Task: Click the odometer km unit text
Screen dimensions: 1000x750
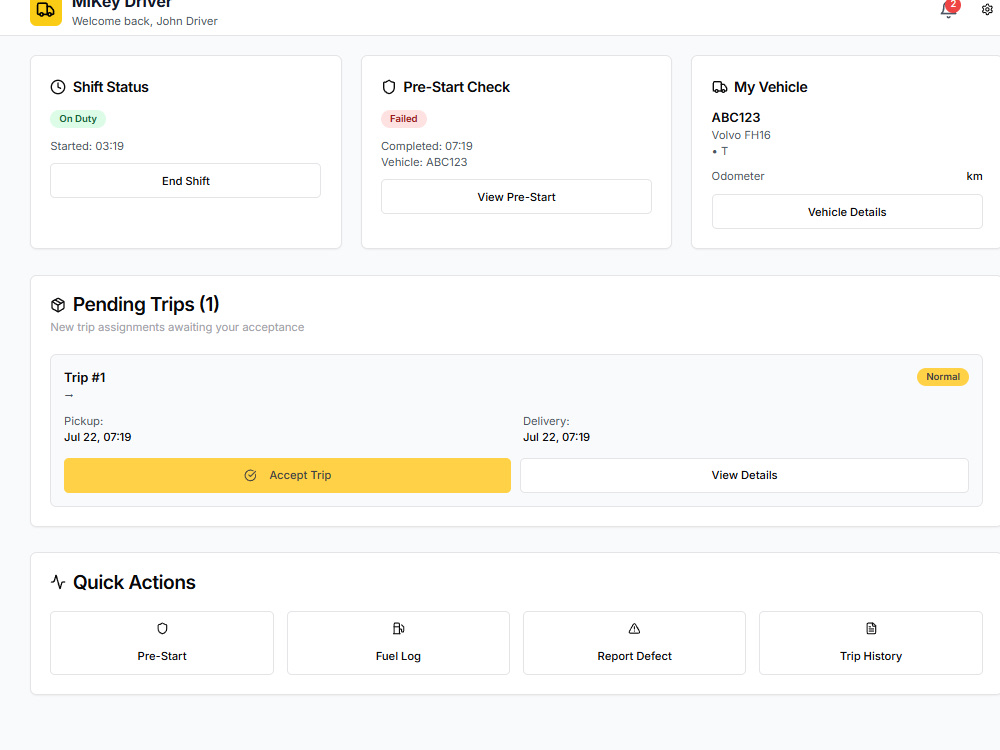Action: point(974,176)
